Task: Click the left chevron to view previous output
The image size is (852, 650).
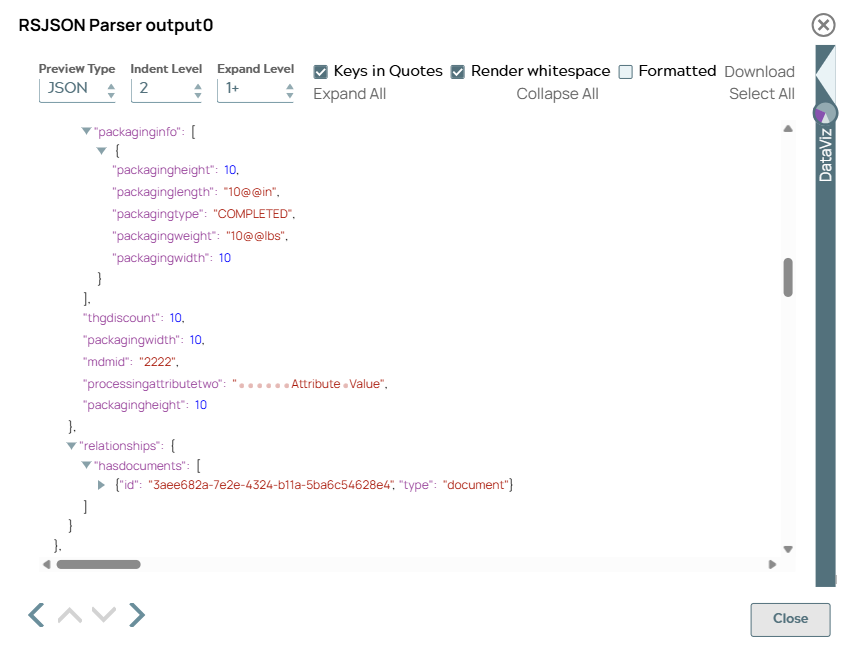Action: pos(35,615)
